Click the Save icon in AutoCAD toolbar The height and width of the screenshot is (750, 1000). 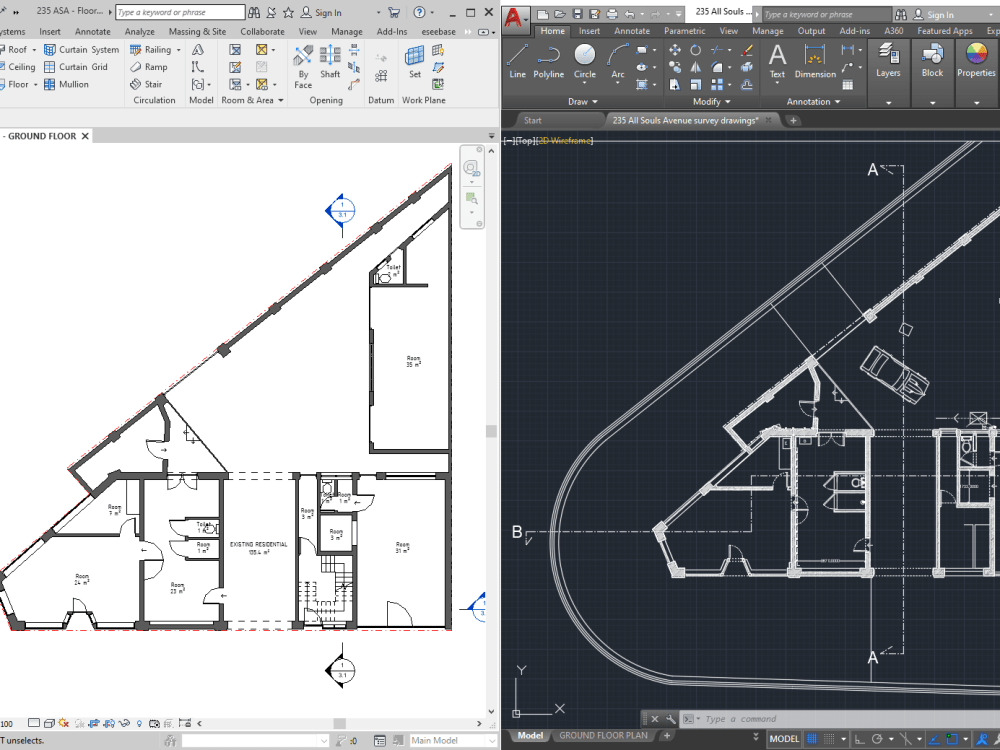tap(577, 13)
